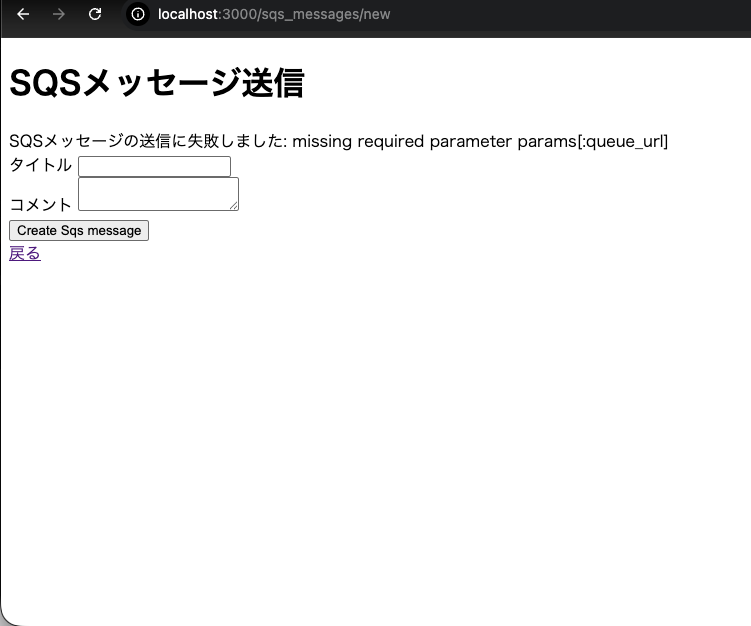This screenshot has width=751, height=626.
Task: Click the Create Sqs message button
Action: pos(79,230)
